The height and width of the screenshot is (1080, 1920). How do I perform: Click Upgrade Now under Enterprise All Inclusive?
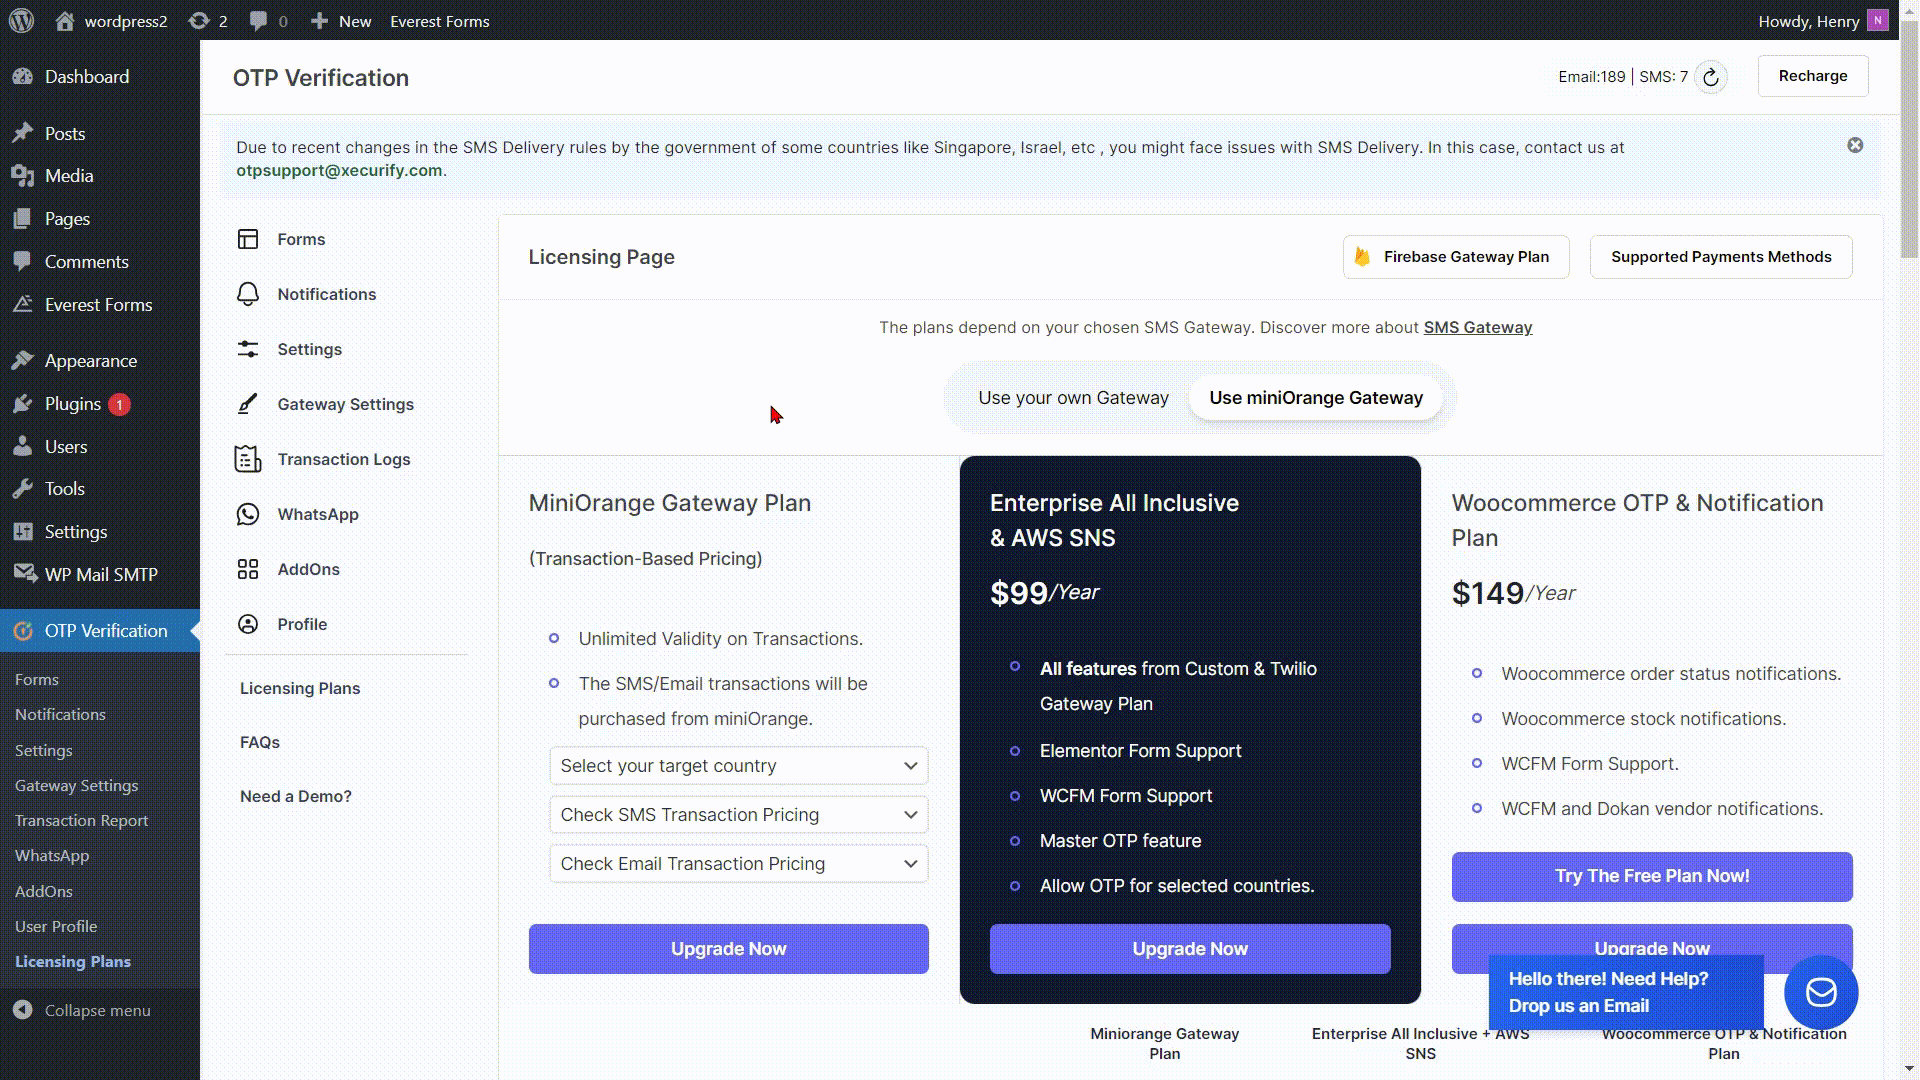(1190, 949)
